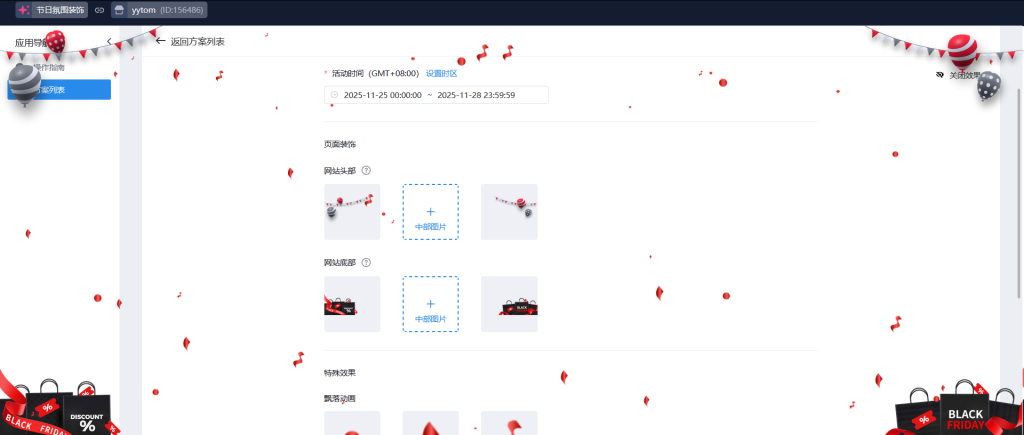Select the right 网站头部 balloon banner thumbnail
This screenshot has height=435, width=1024.
509,211
